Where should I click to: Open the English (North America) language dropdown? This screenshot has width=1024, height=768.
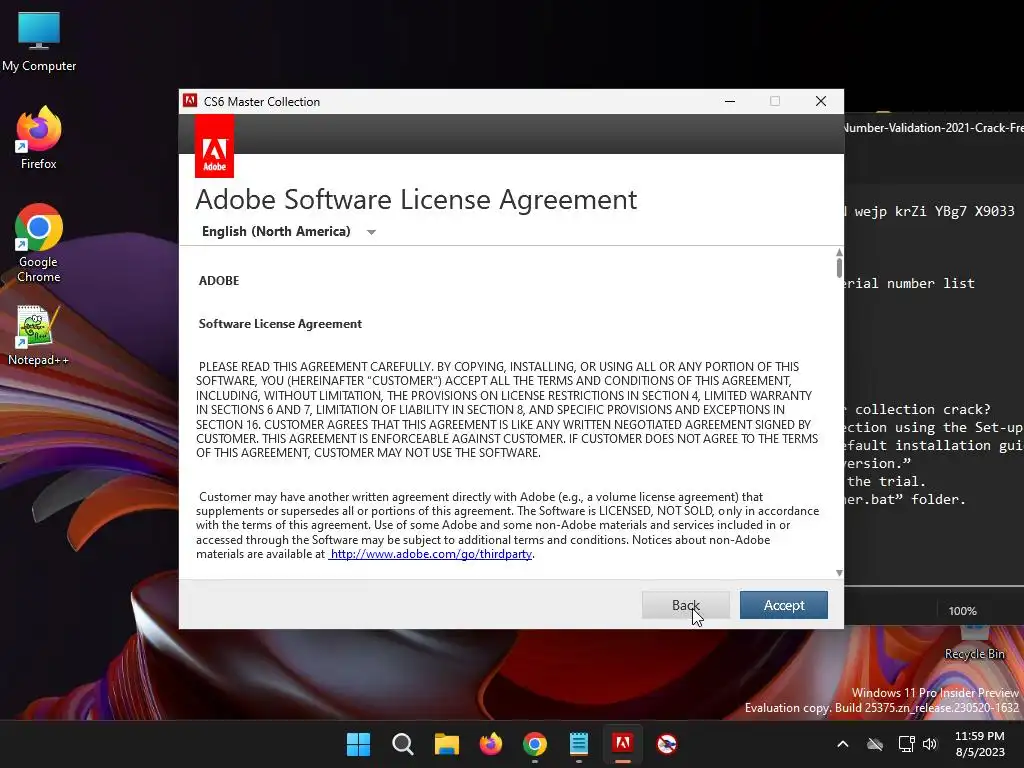(x=289, y=232)
